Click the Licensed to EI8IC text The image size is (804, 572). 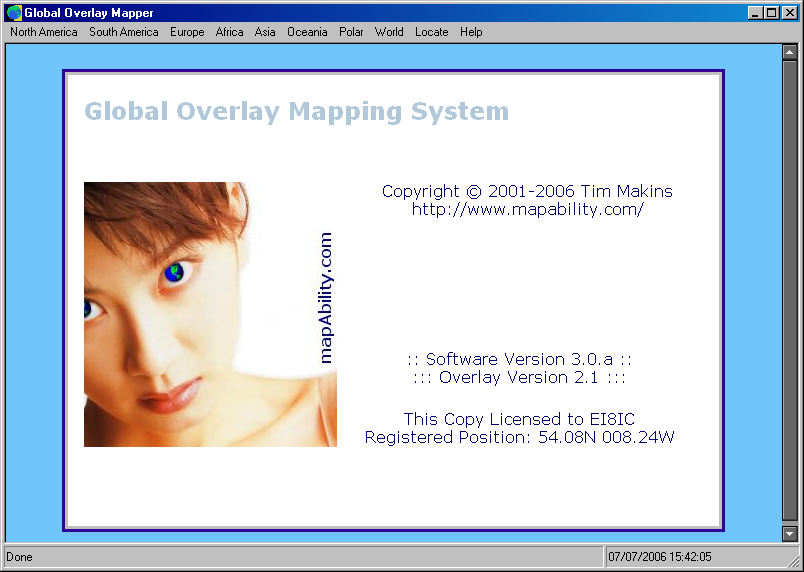[519, 419]
